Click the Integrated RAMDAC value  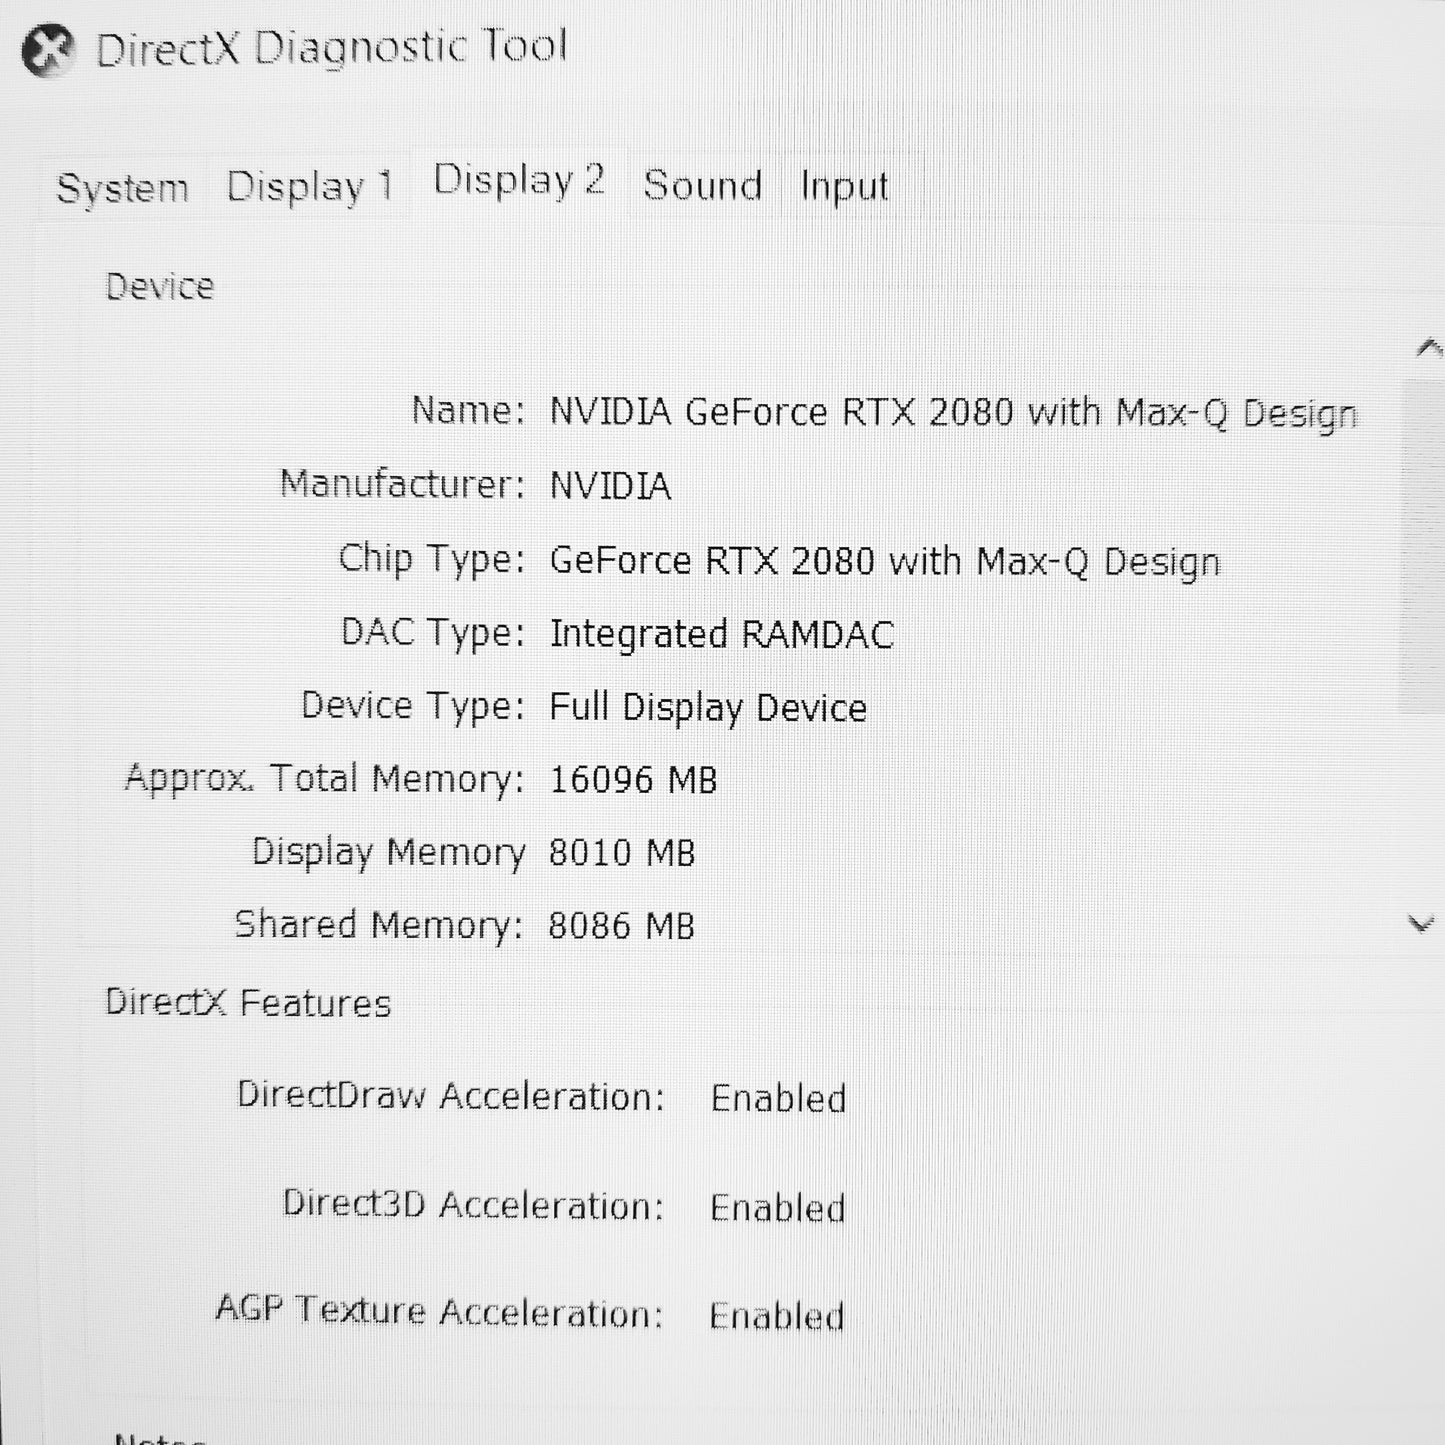pos(721,635)
